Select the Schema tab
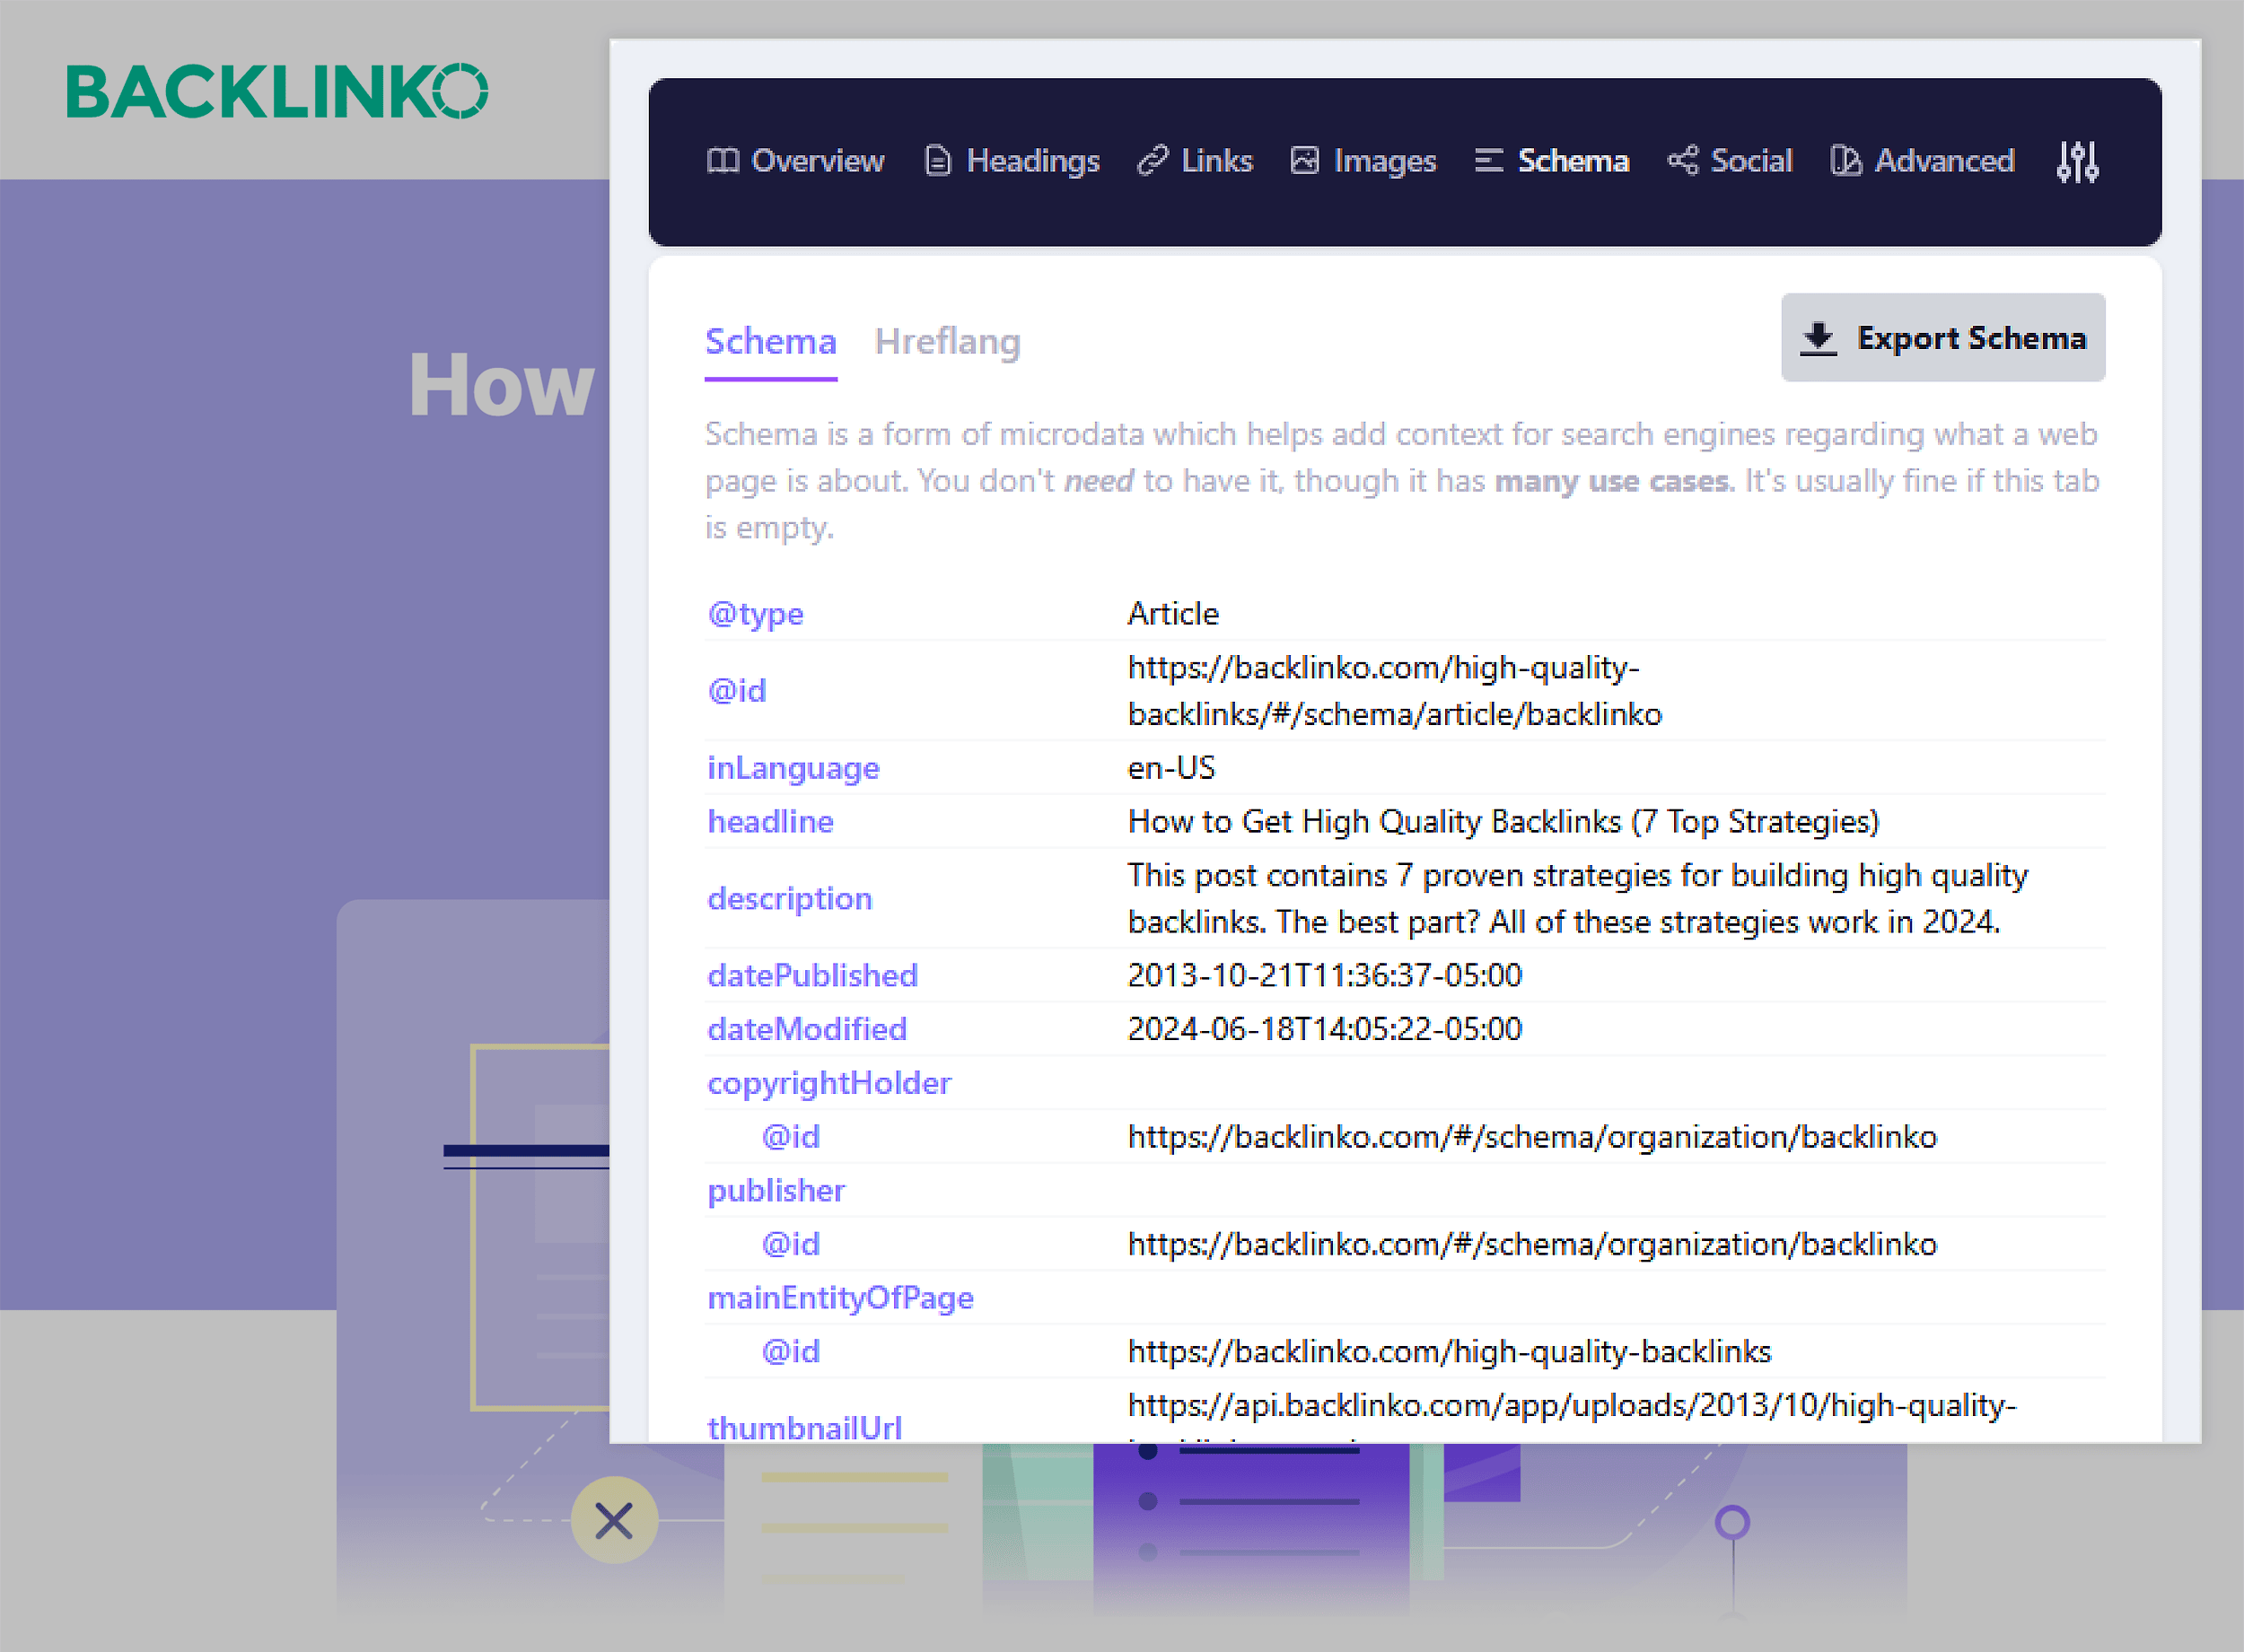 click(771, 341)
